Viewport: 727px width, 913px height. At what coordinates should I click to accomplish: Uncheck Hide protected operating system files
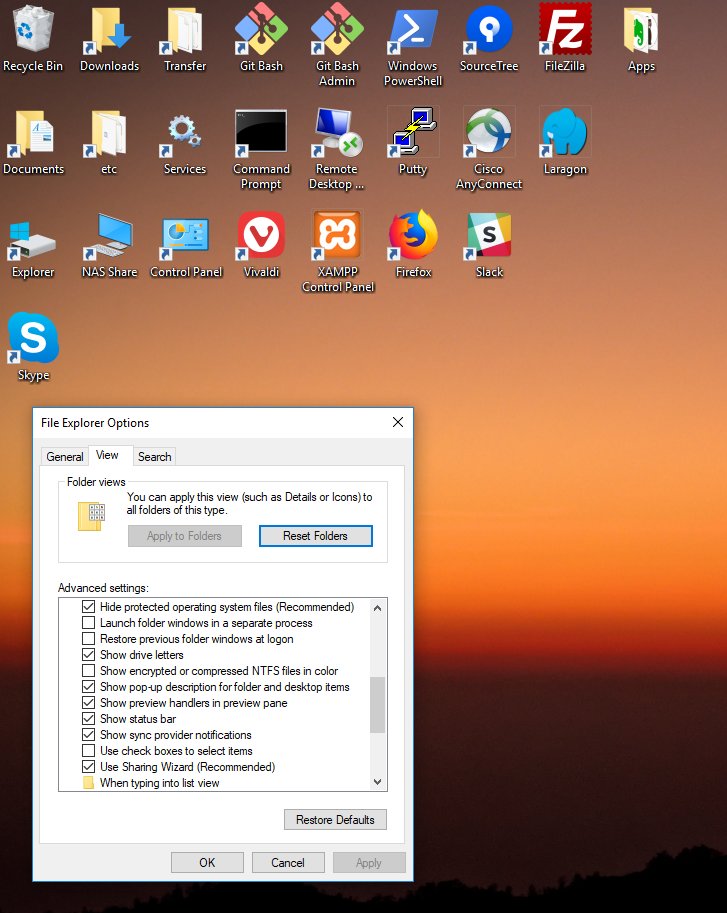click(x=88, y=607)
